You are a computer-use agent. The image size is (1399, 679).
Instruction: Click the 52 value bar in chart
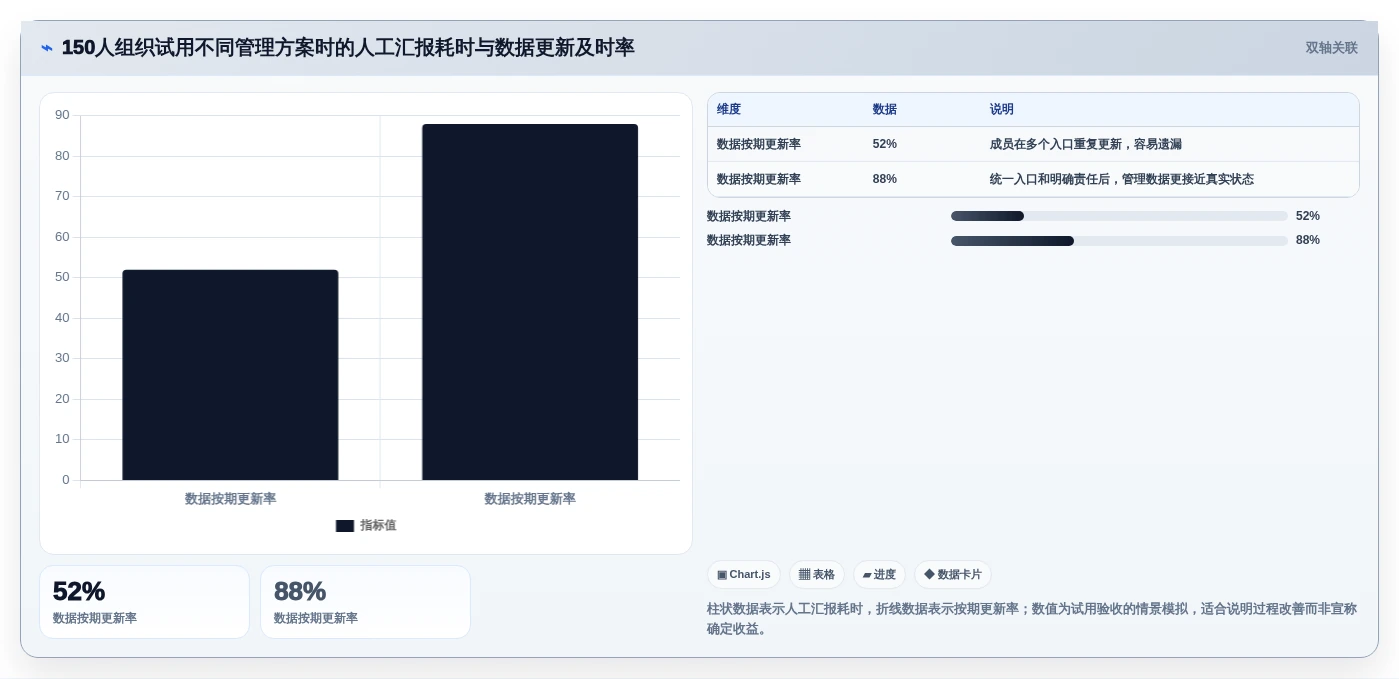point(230,375)
